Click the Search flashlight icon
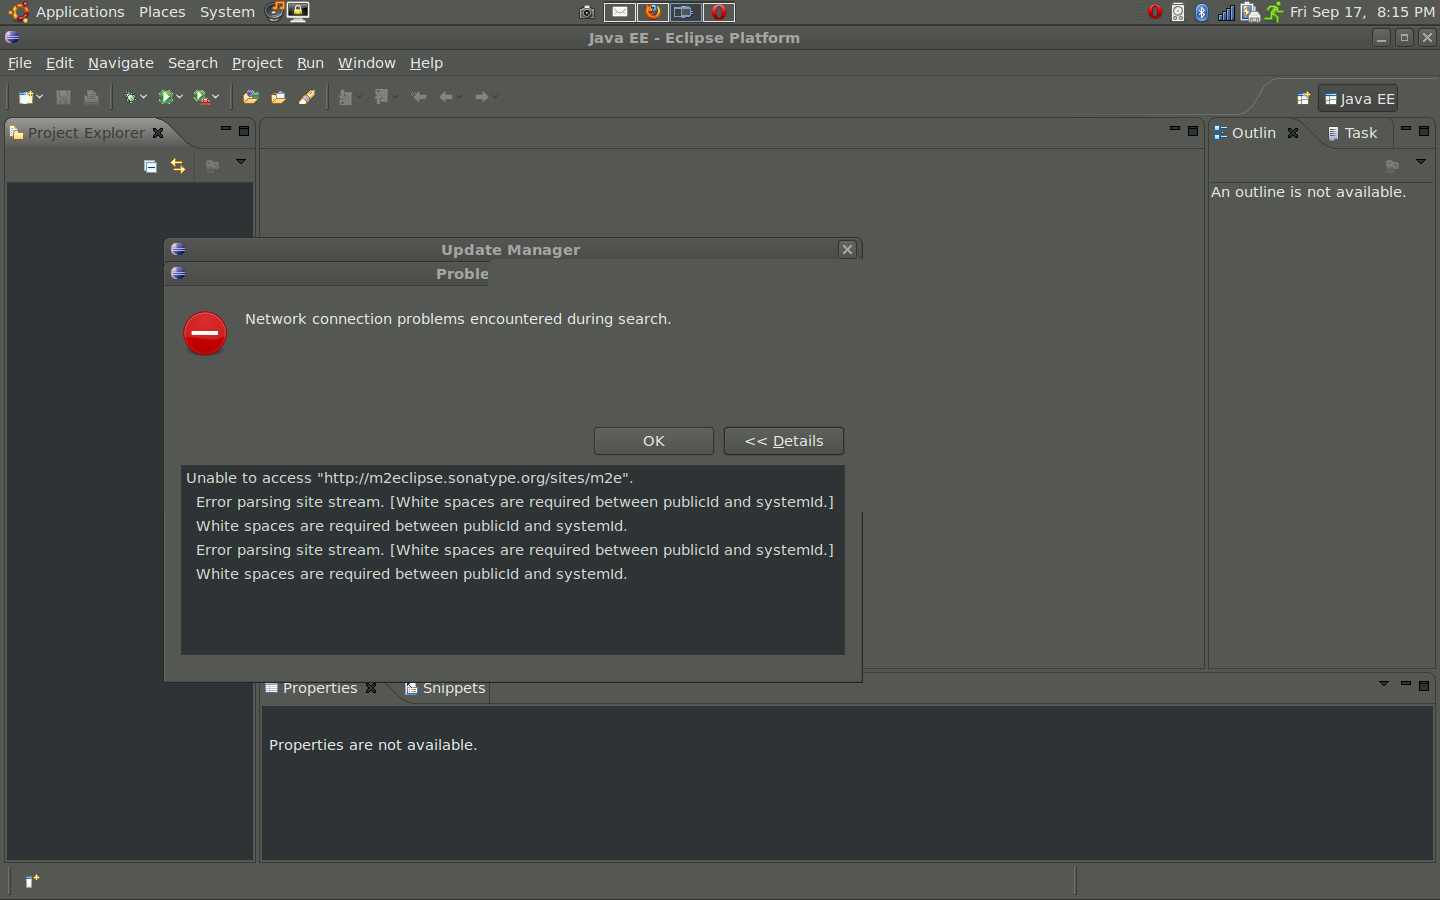Image resolution: width=1440 pixels, height=900 pixels. 307,97
